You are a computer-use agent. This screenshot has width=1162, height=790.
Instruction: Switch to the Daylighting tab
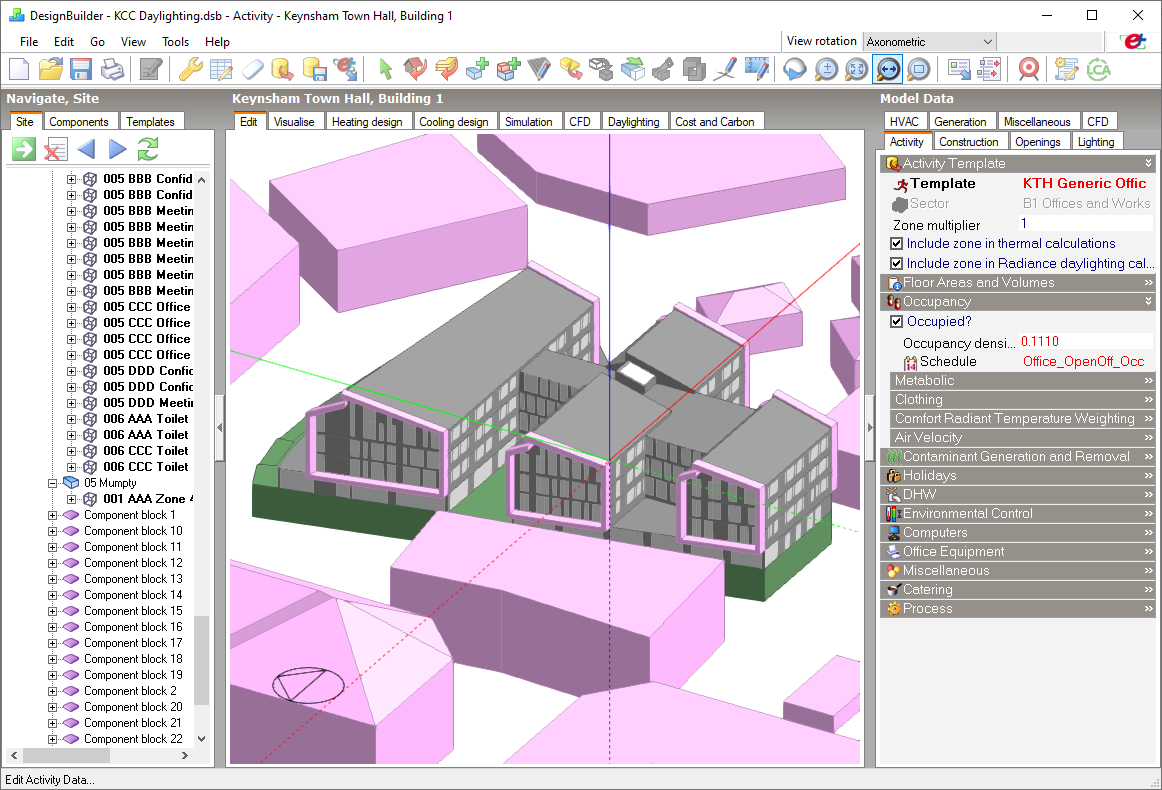[x=633, y=122]
